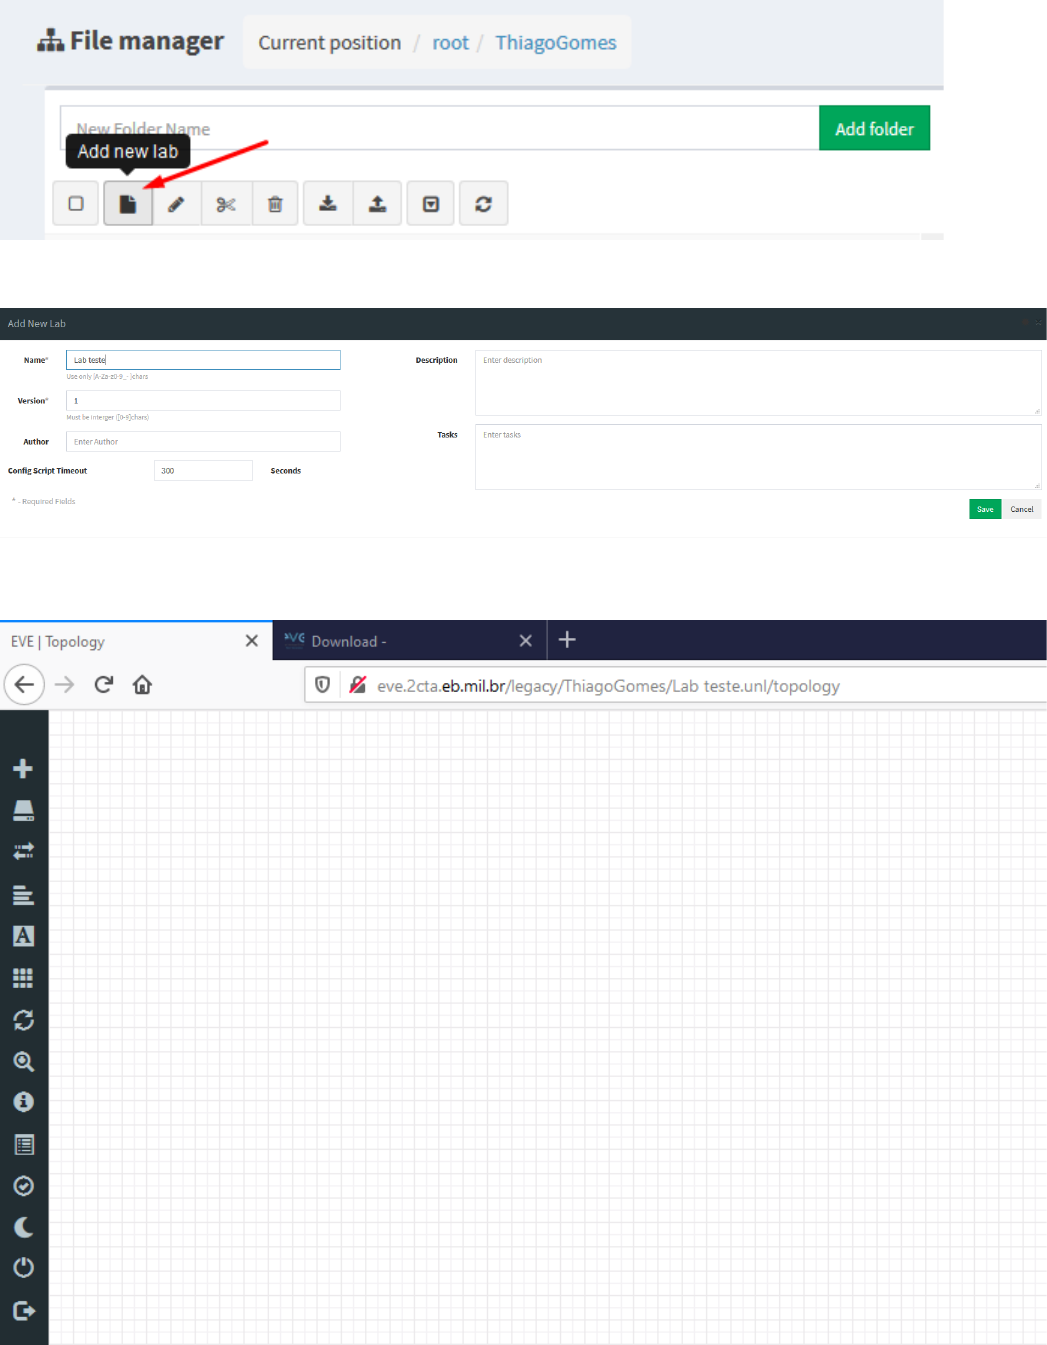Delete items with the trash icon

tap(275, 203)
